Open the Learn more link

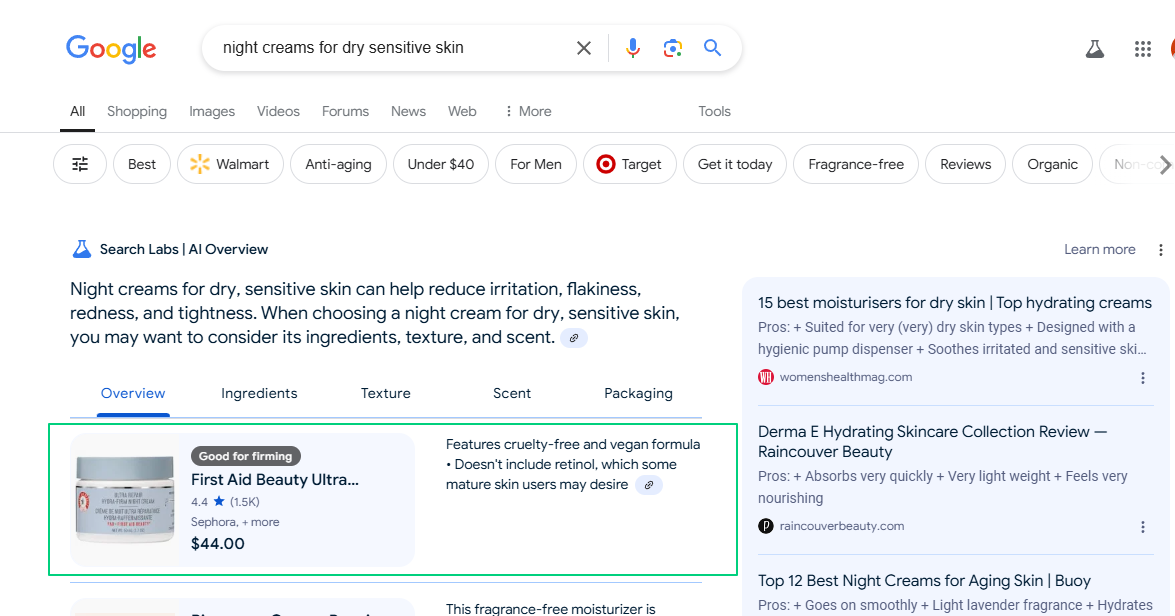pyautogui.click(x=1099, y=250)
